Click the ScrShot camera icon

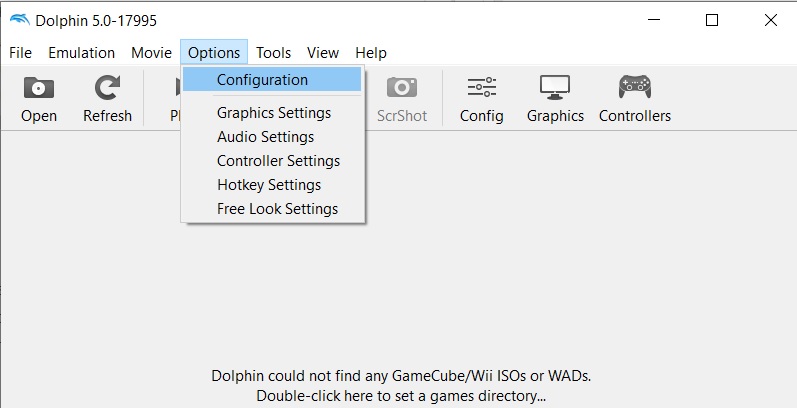(x=402, y=88)
